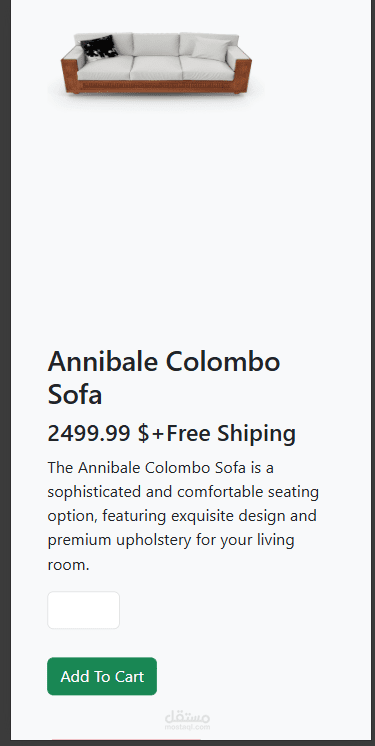Click the word "Sofa" in the heading
The image size is (375, 746).
coord(75,395)
